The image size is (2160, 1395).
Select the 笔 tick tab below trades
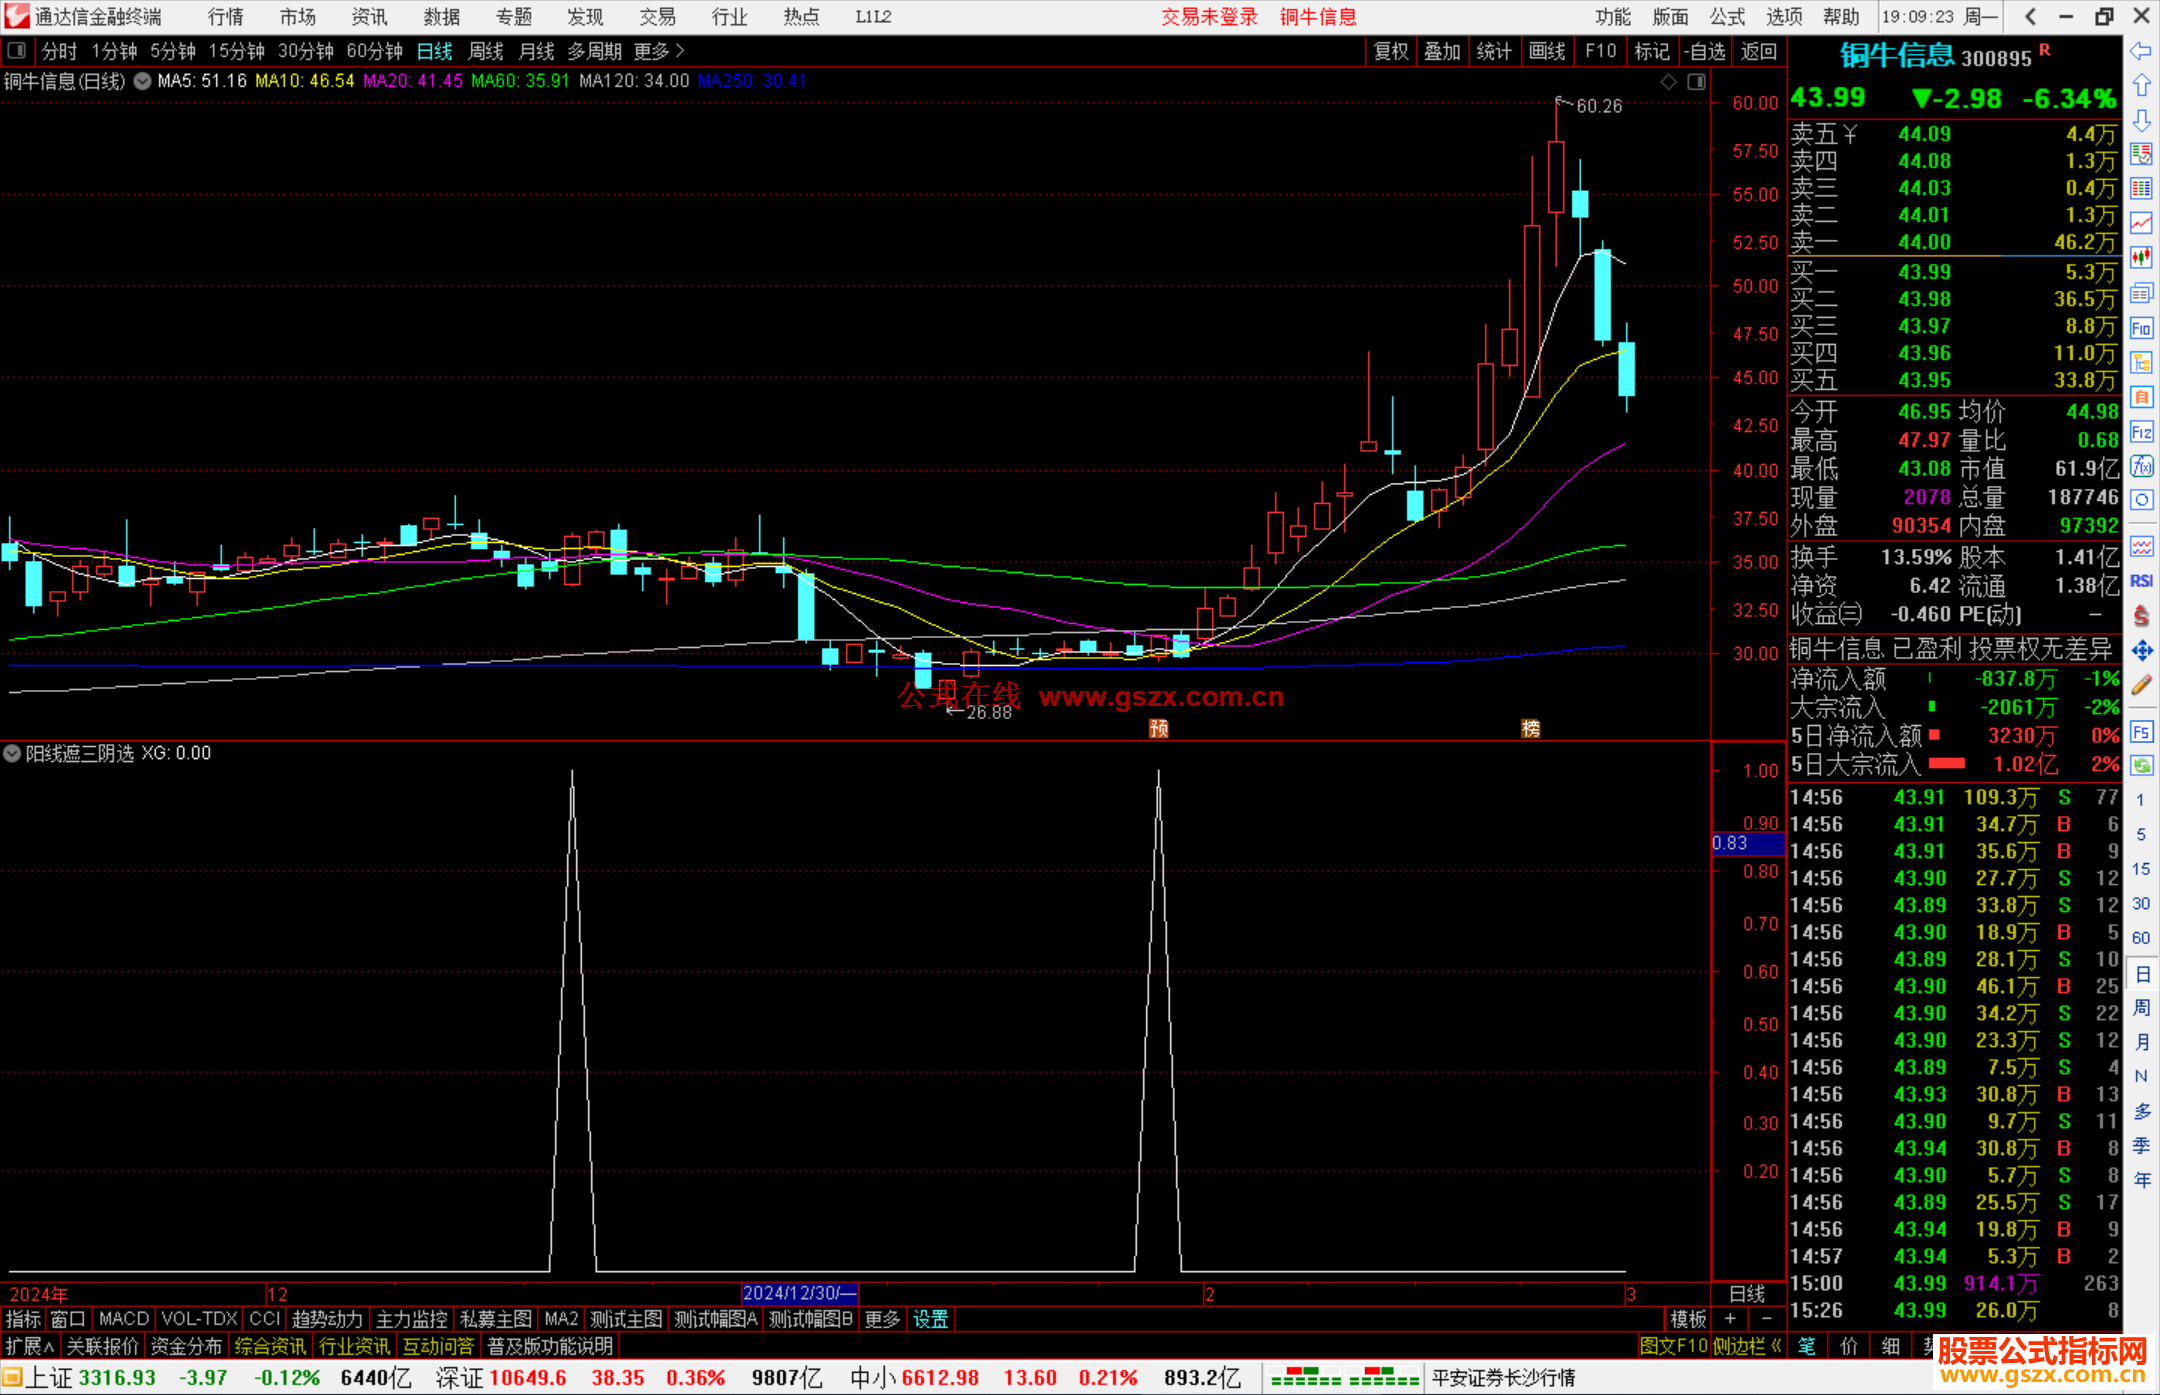(x=1807, y=1346)
